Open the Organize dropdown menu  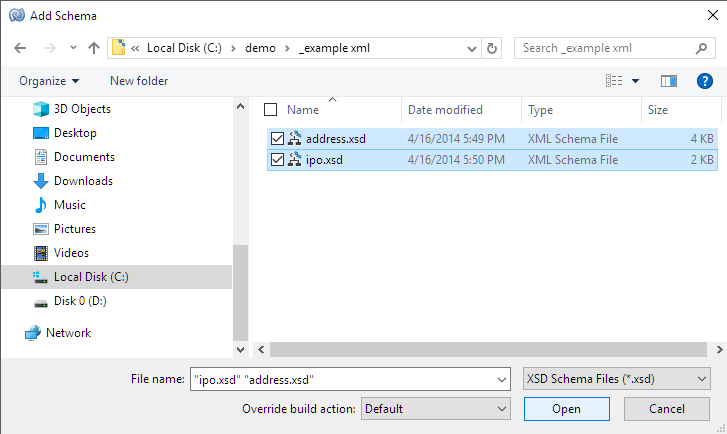click(48, 81)
